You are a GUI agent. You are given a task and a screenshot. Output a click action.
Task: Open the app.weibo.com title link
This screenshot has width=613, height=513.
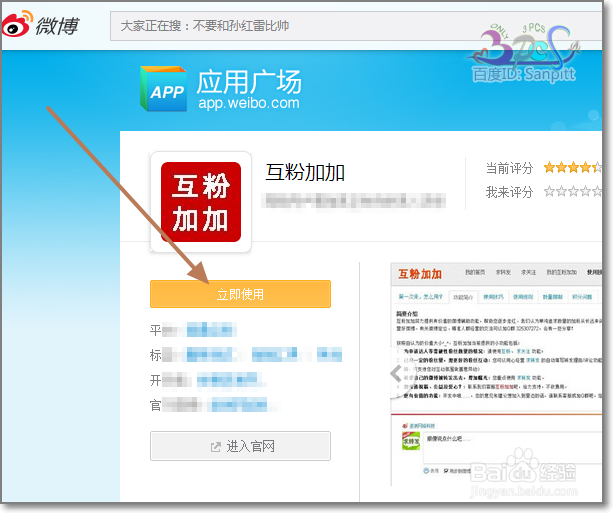[249, 103]
